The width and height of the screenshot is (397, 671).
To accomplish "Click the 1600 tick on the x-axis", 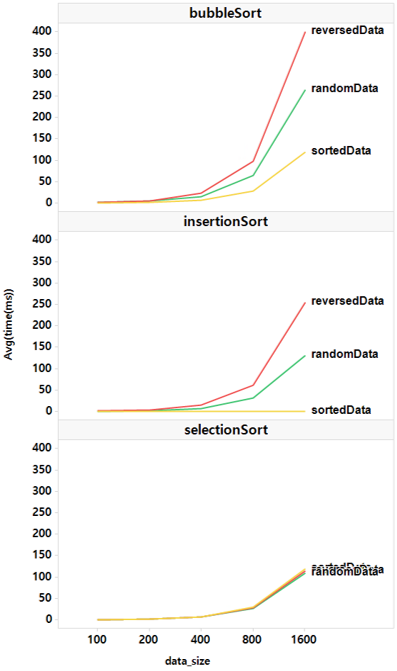I will coord(304,640).
